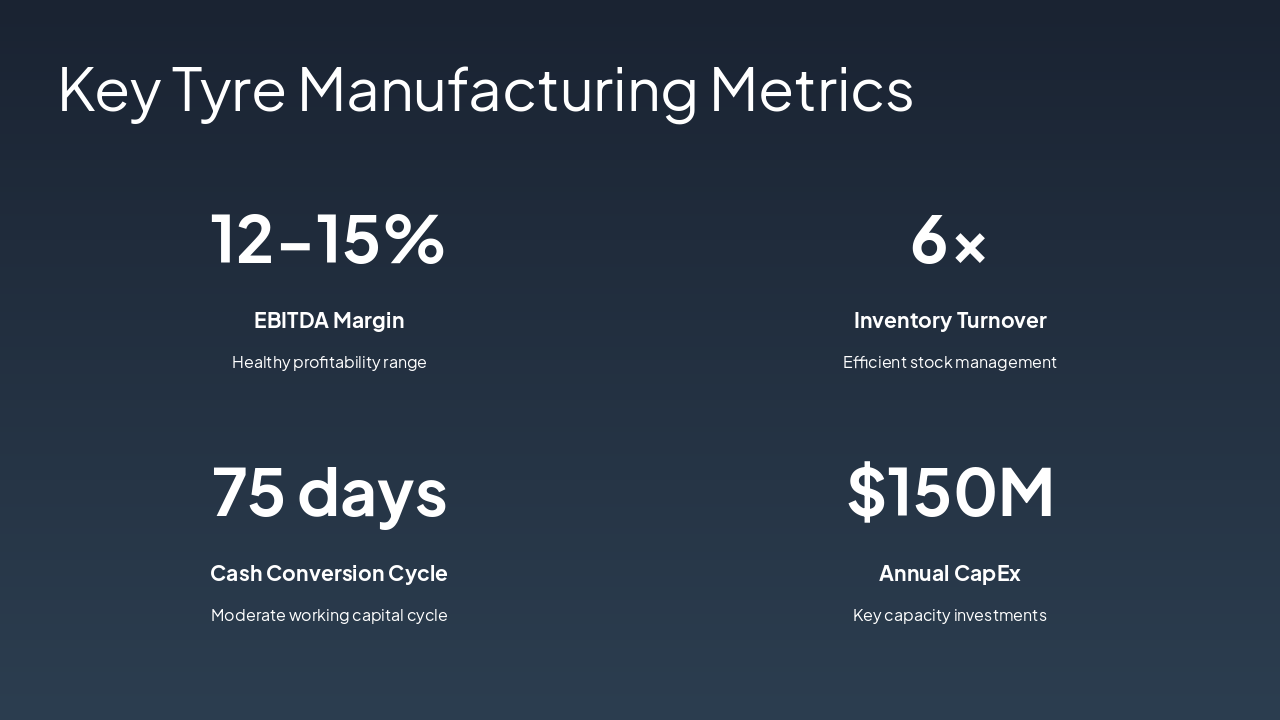This screenshot has height=720, width=1280.
Task: Select the "12–15%" metric value
Action: [328, 240]
